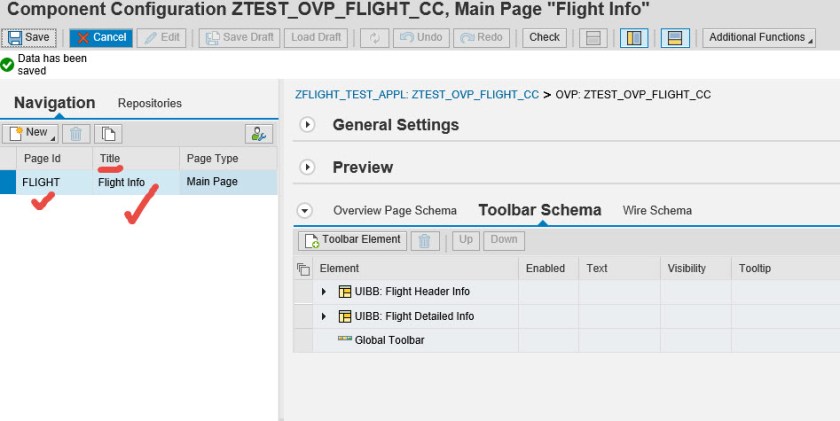Click the copy page icon in Navigation
Screen dimensions: 840x421
(107, 133)
